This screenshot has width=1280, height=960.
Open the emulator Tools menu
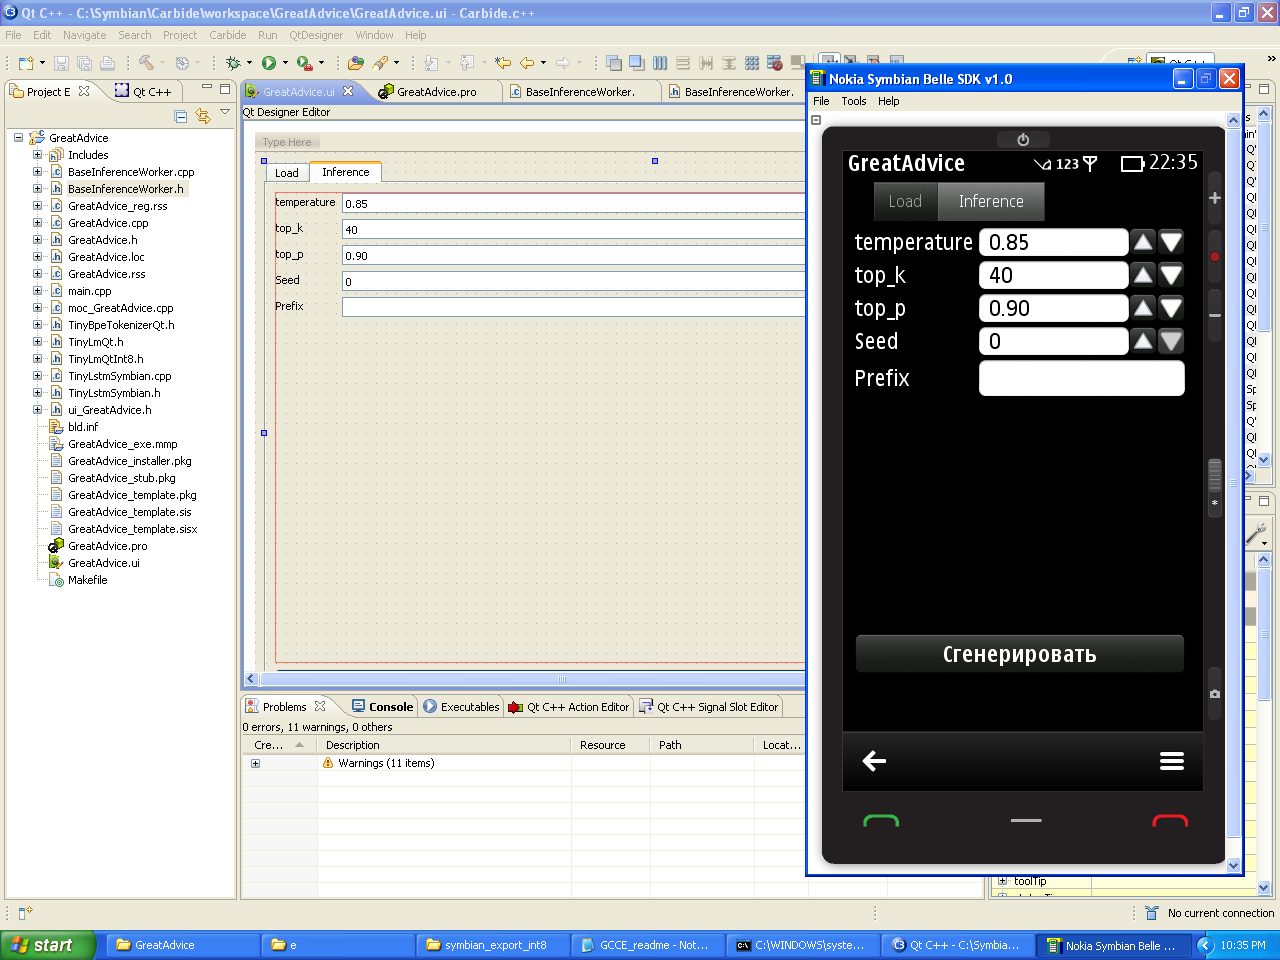854,101
